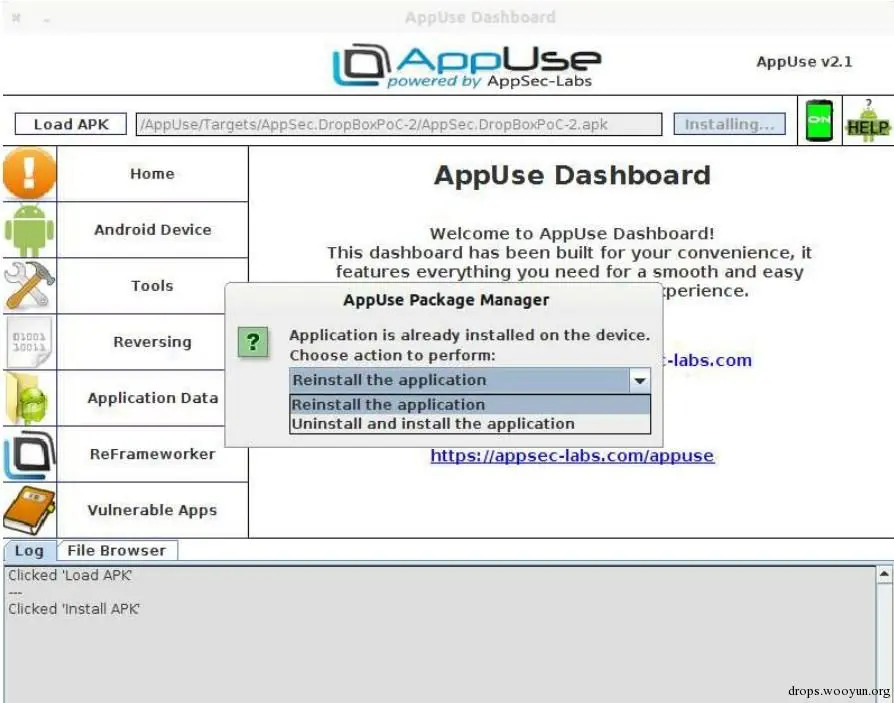Click the AppUse Package Manager dialog title
The height and width of the screenshot is (703, 894).
tap(446, 300)
